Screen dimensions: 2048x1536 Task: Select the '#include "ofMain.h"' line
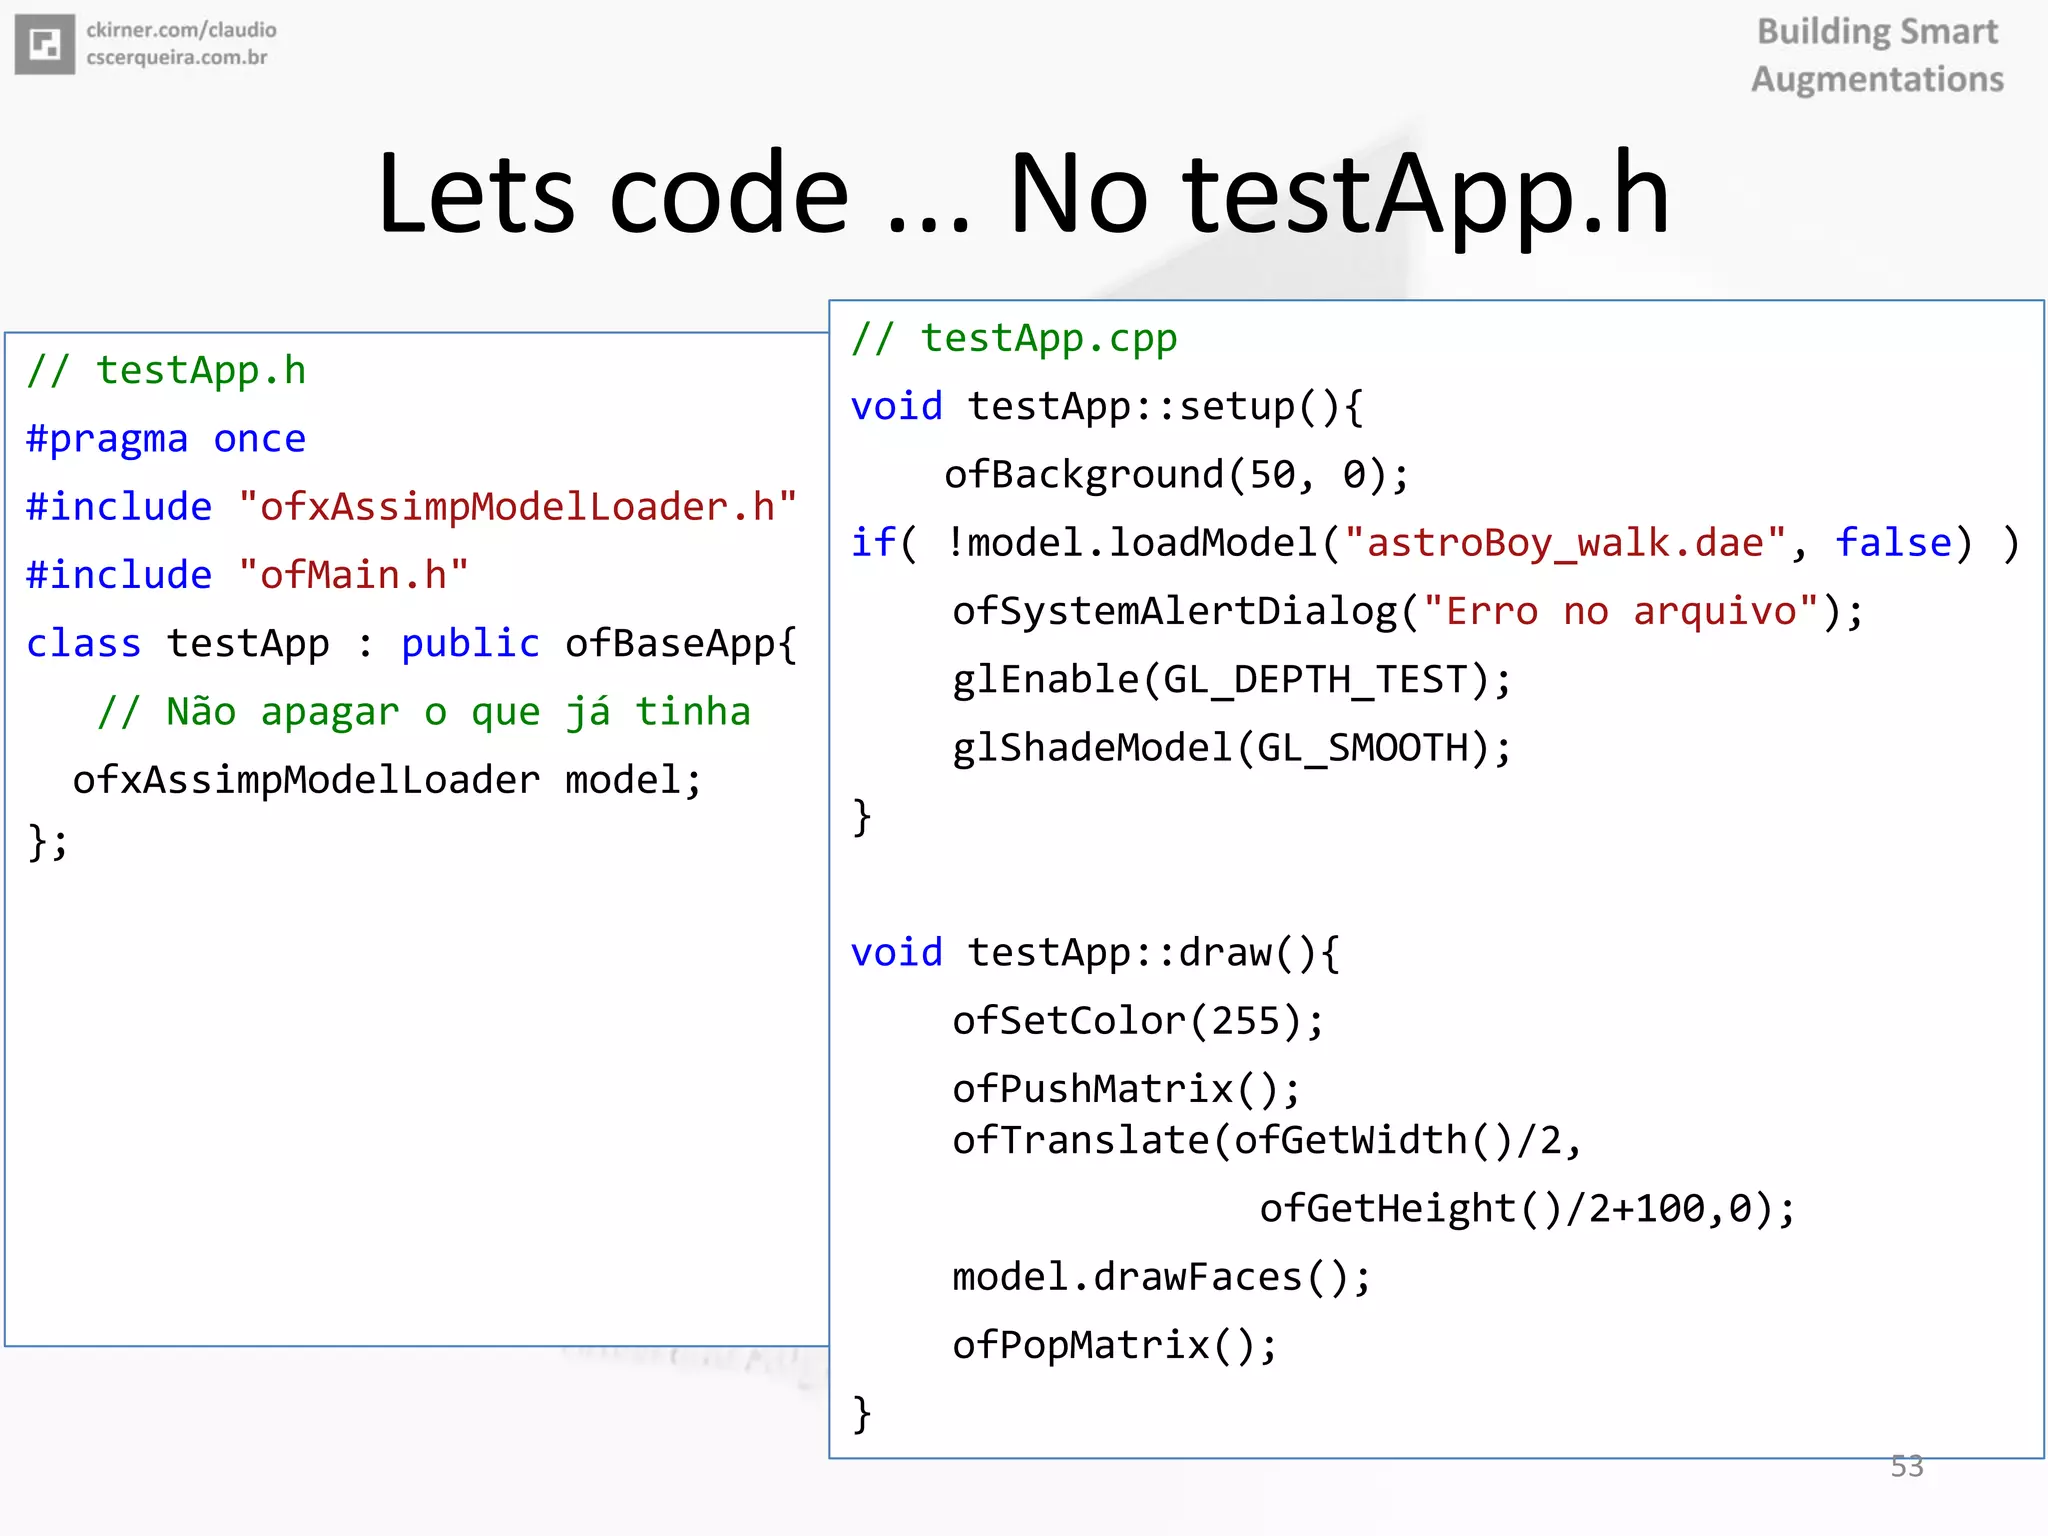[x=247, y=576]
